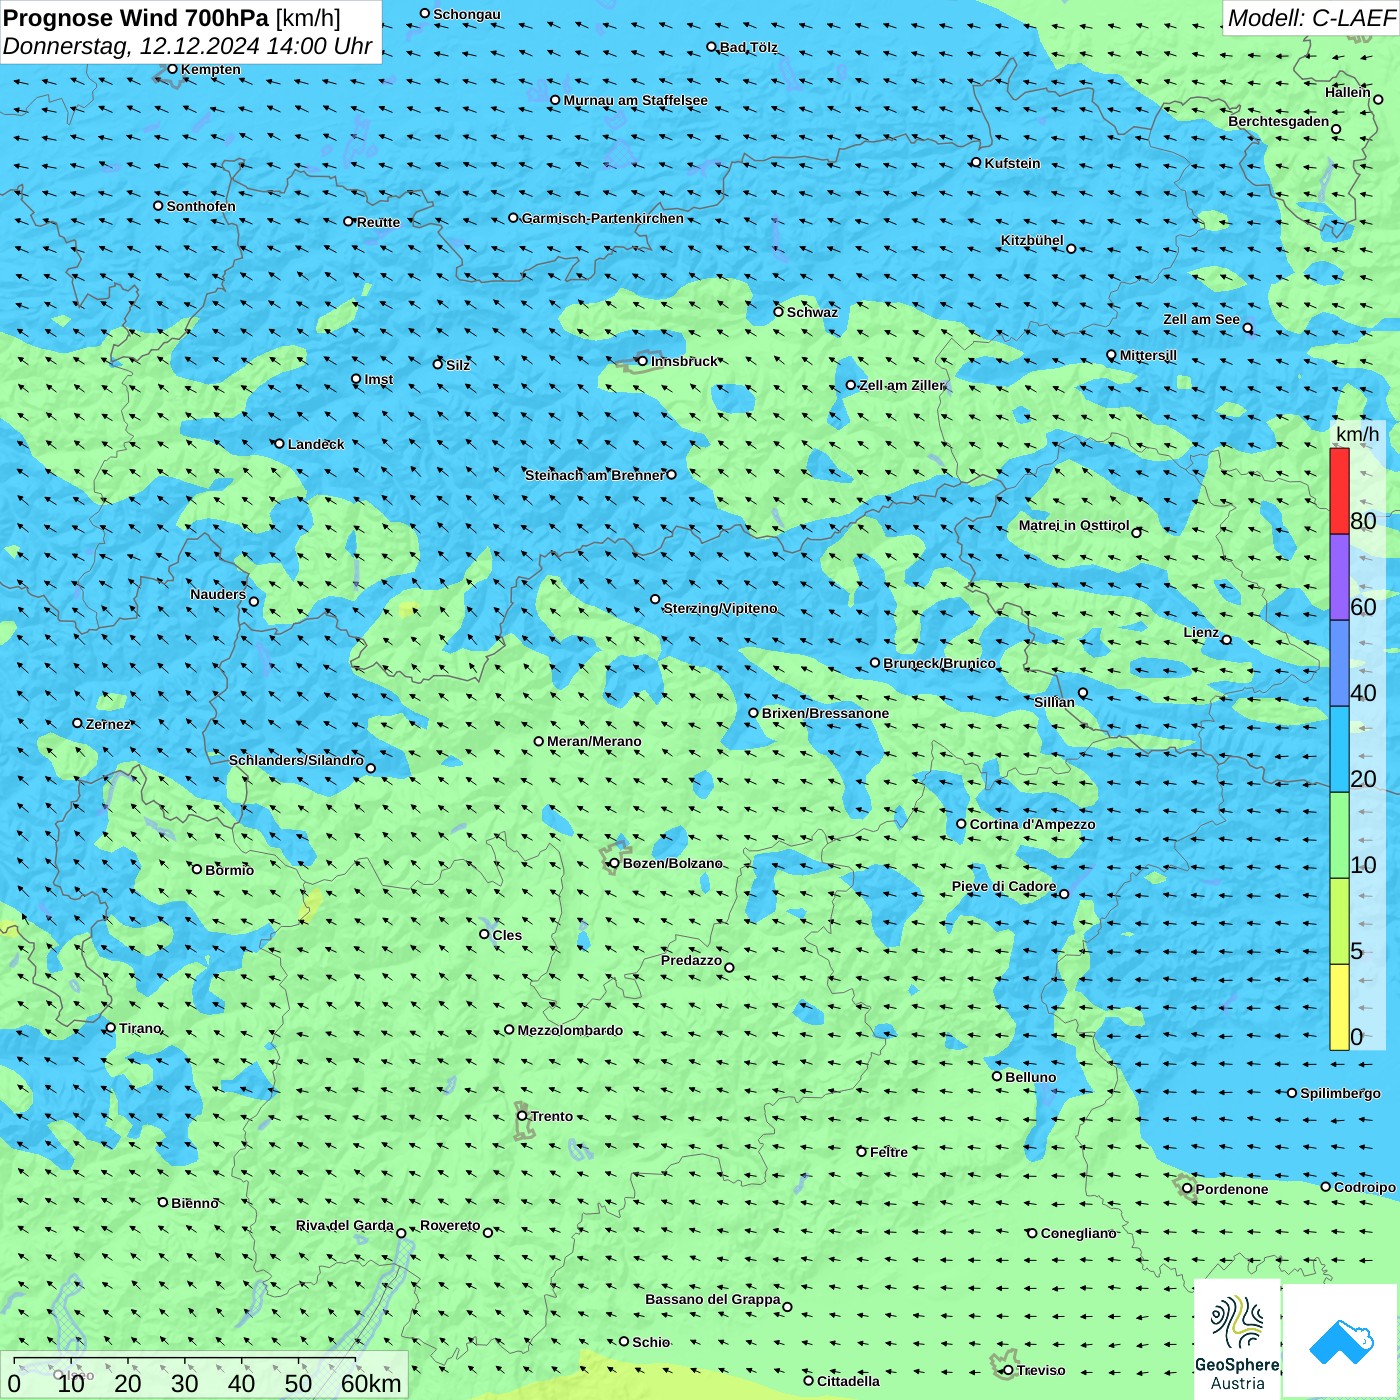Click the 'Feltre' label

pyautogui.click(x=889, y=1152)
